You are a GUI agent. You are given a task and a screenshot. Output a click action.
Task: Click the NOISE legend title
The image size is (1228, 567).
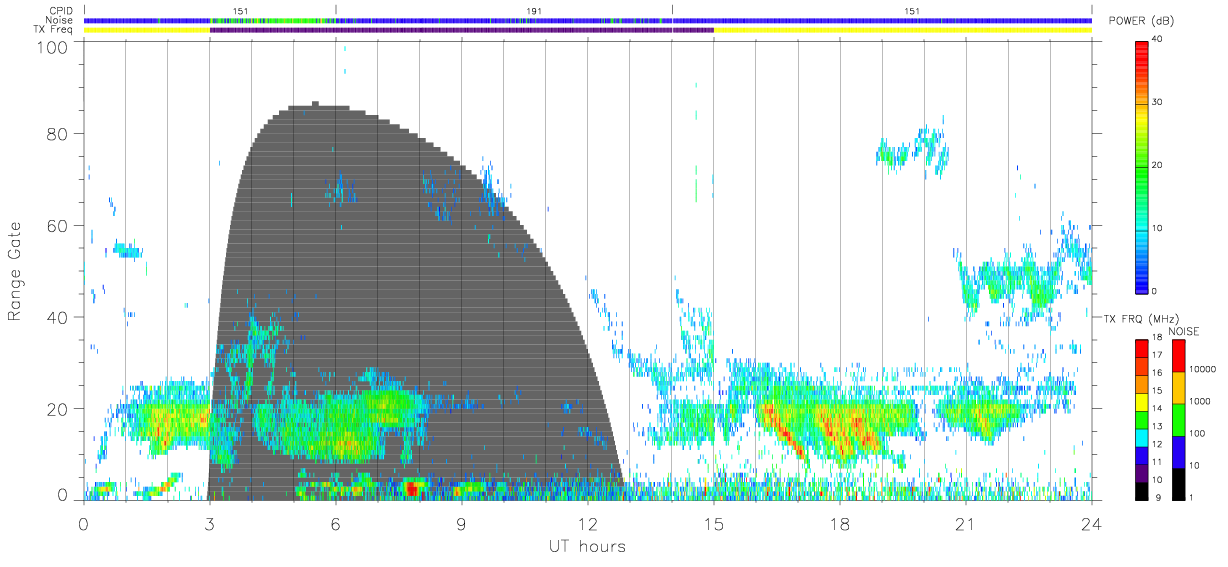[x=1183, y=331]
